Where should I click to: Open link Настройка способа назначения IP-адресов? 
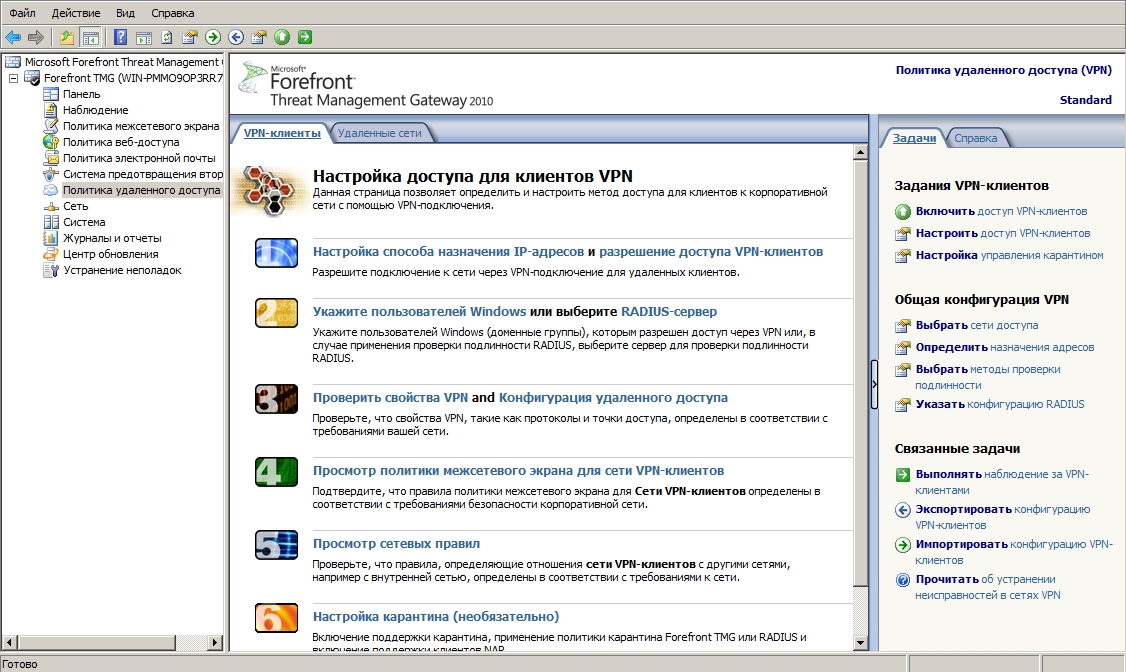[x=448, y=251]
